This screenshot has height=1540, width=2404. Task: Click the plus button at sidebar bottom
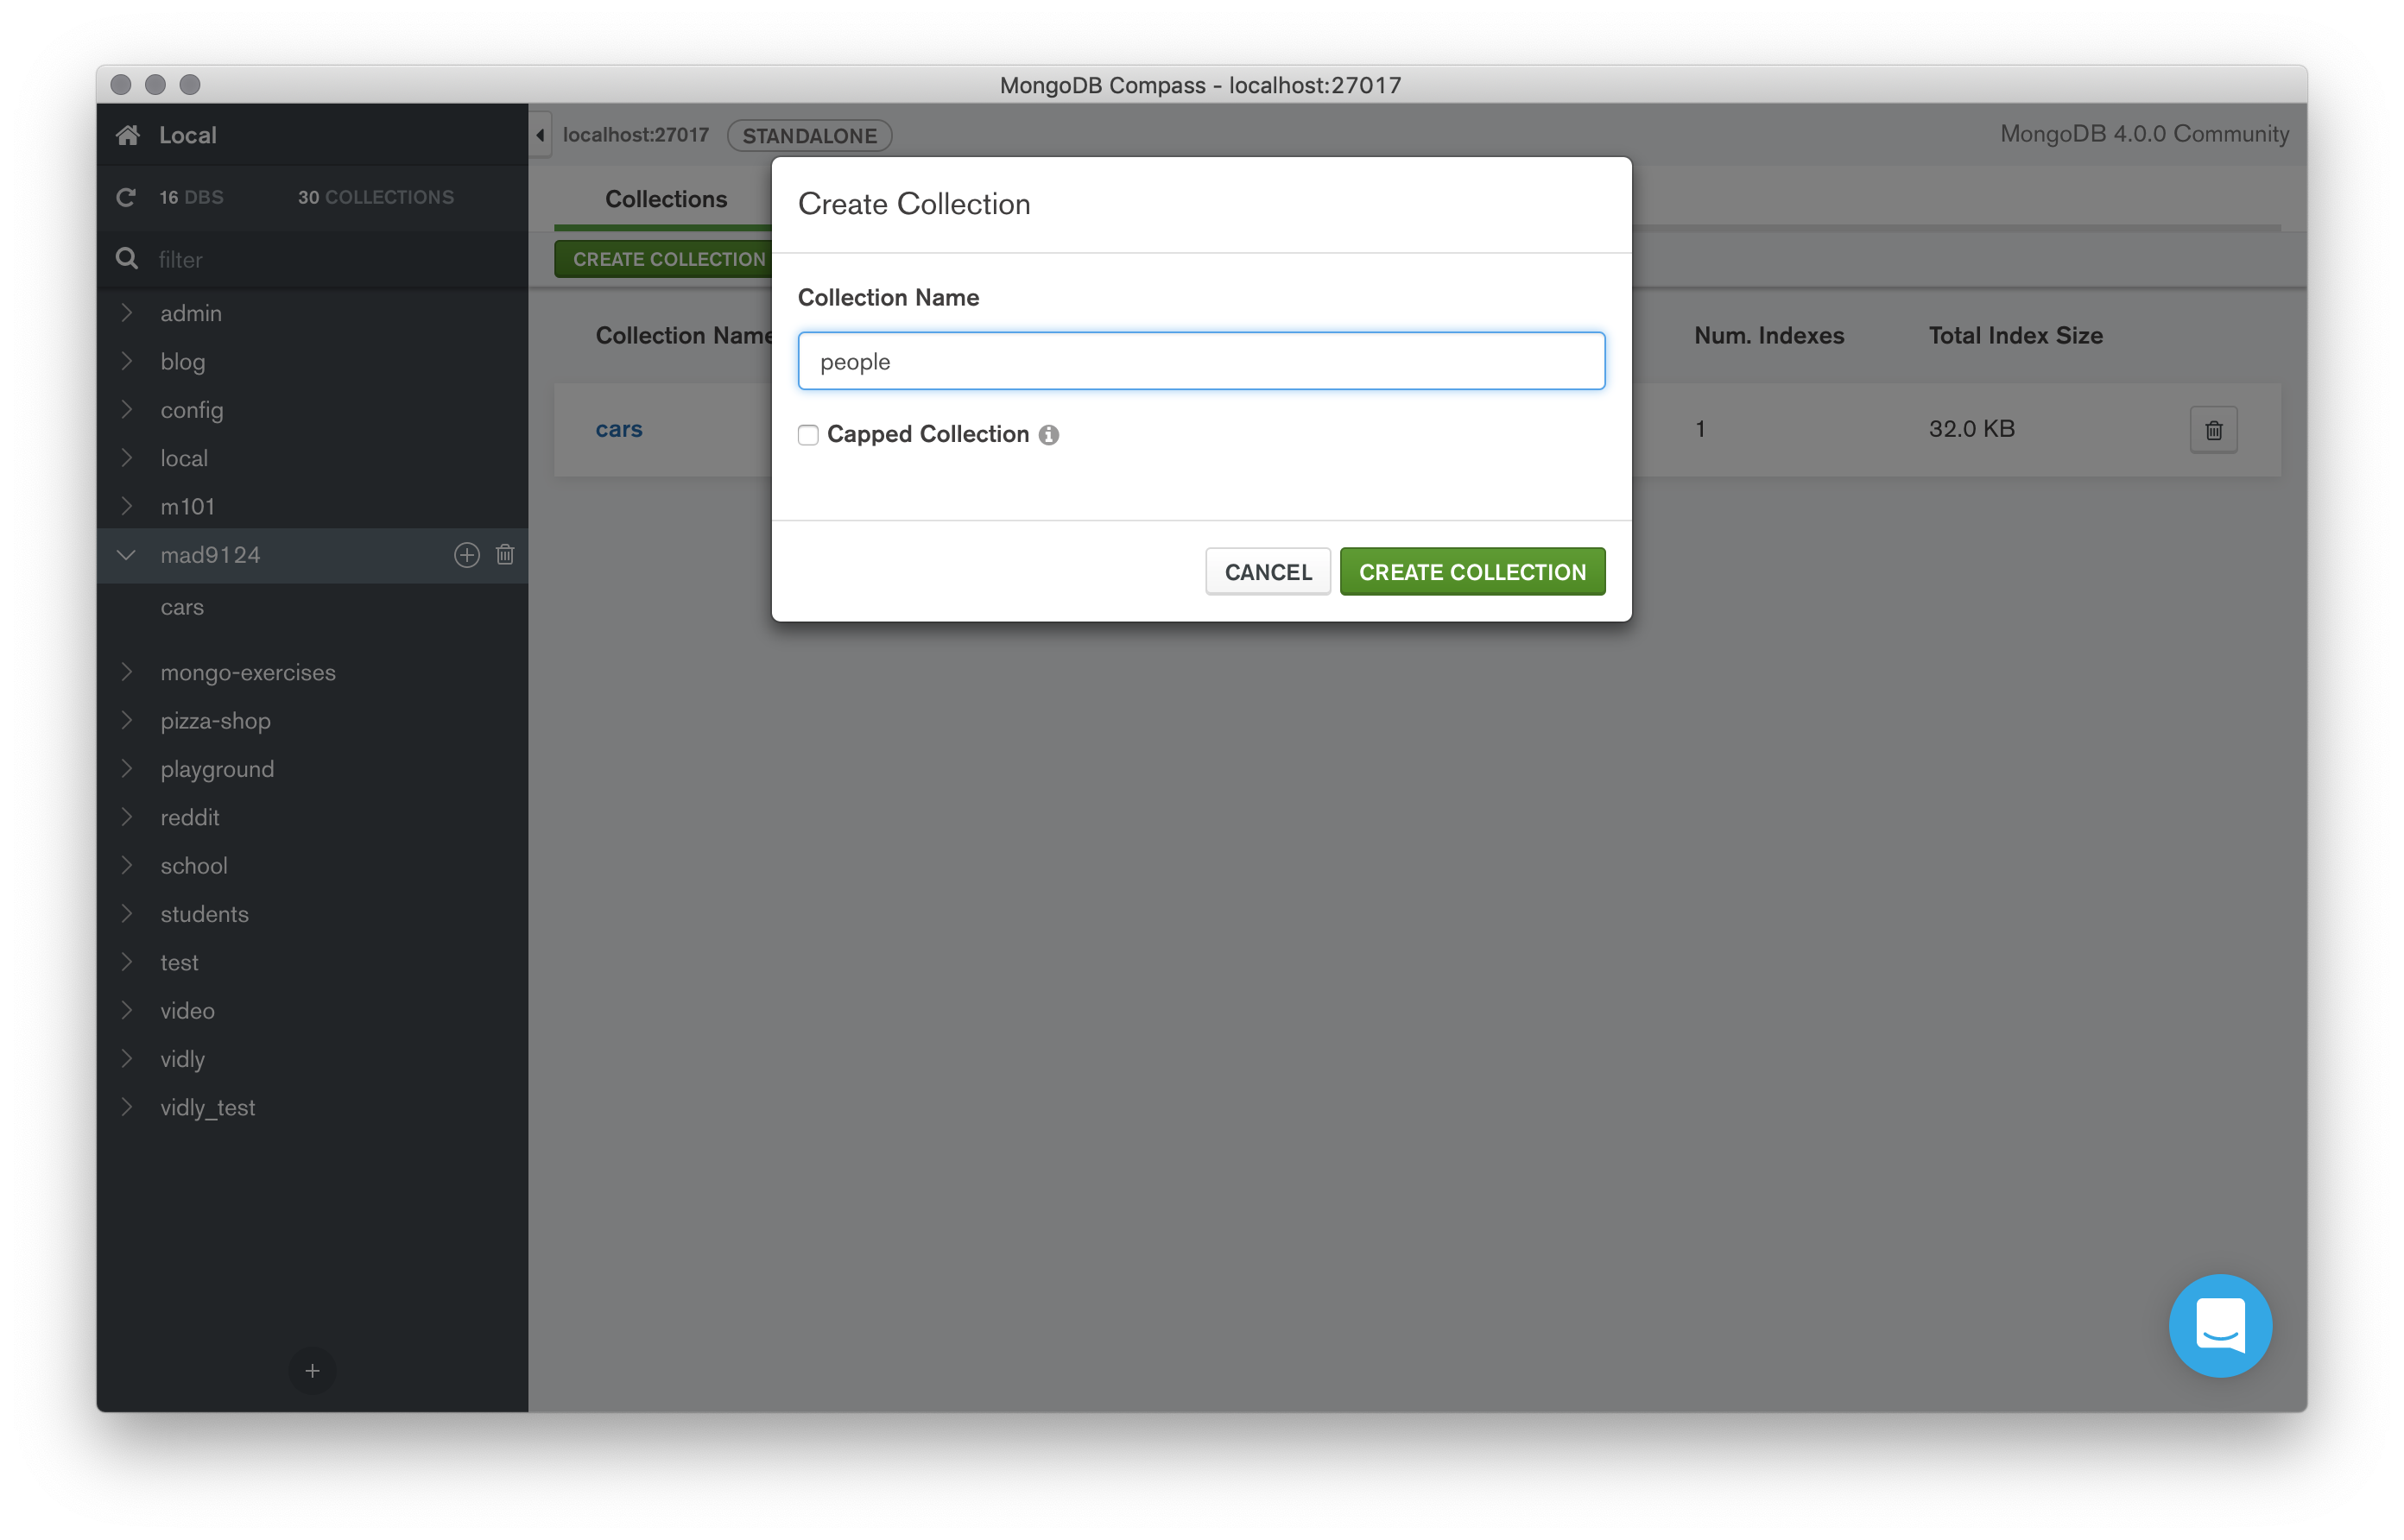click(x=312, y=1370)
